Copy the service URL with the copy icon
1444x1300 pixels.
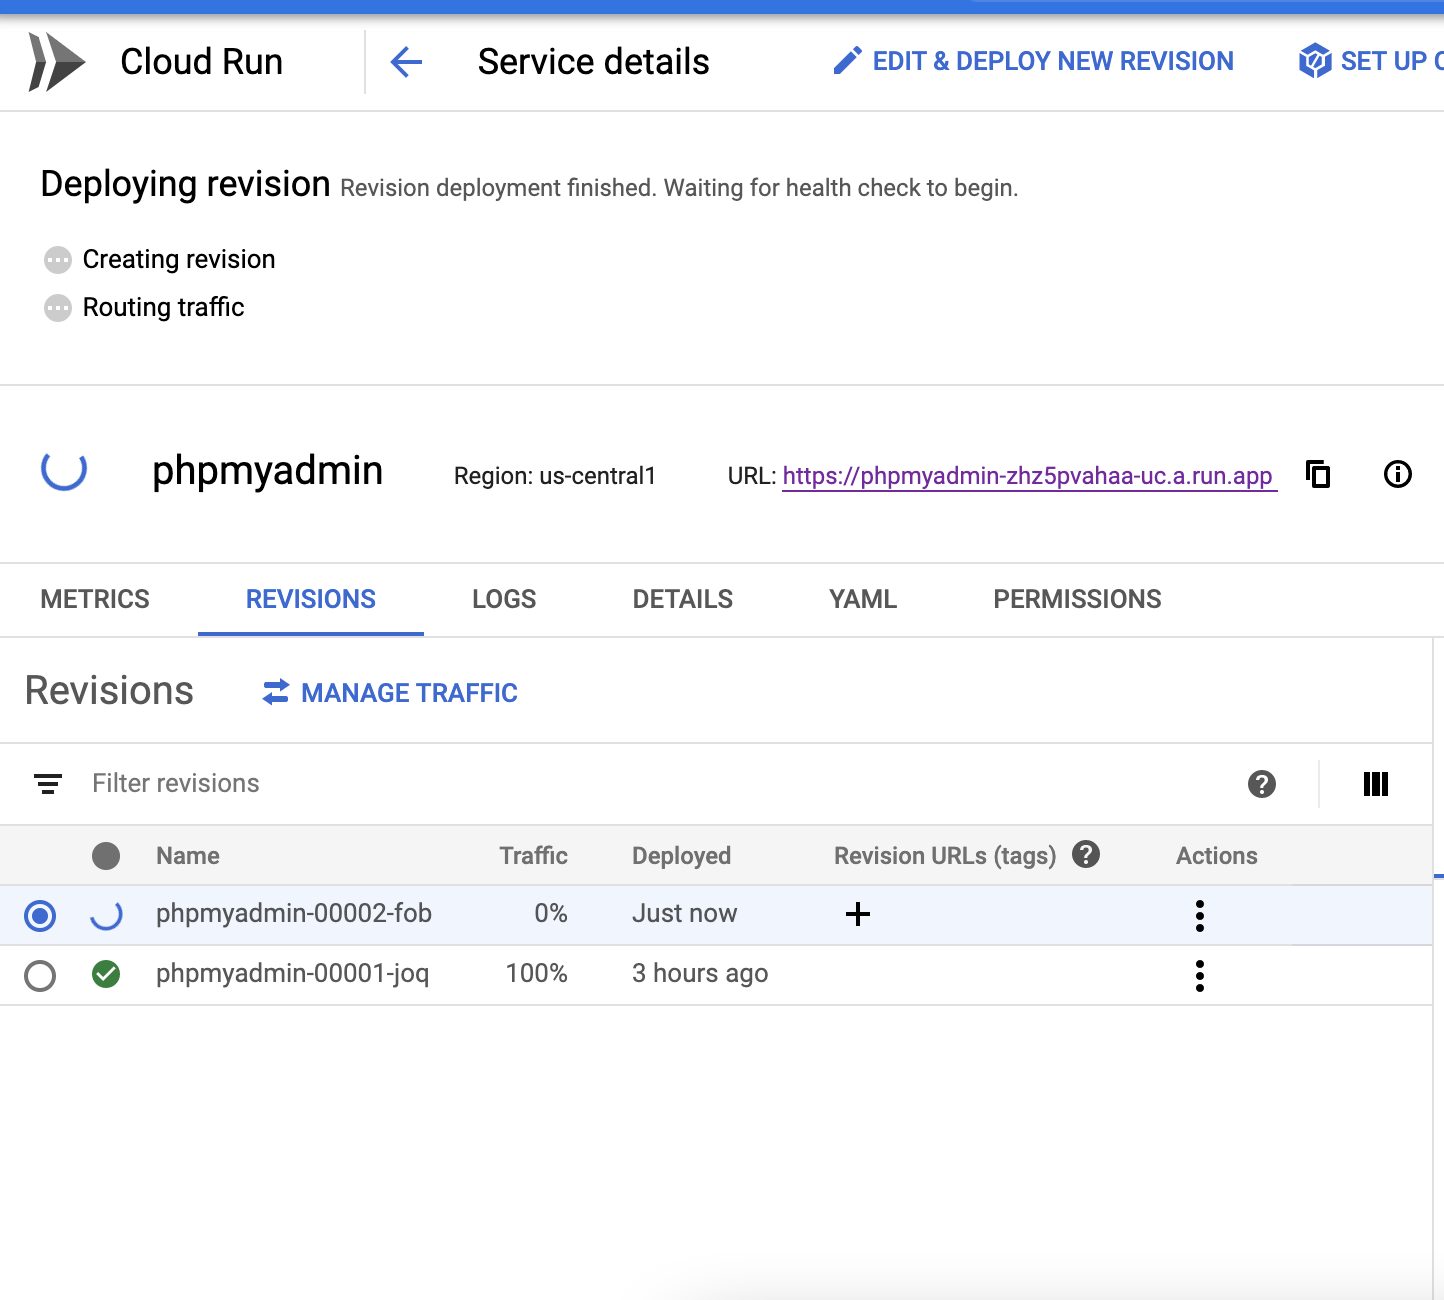(1318, 474)
